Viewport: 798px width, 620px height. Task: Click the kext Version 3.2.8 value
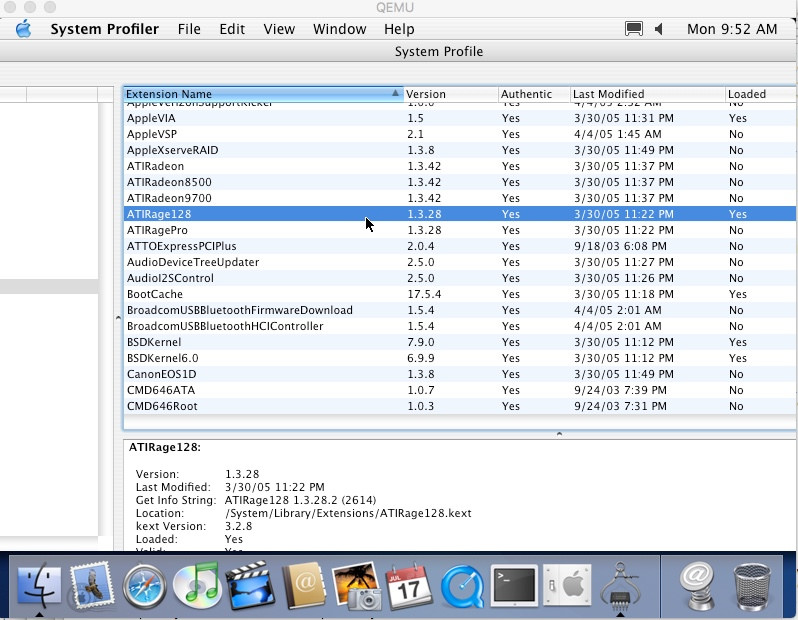[238, 526]
